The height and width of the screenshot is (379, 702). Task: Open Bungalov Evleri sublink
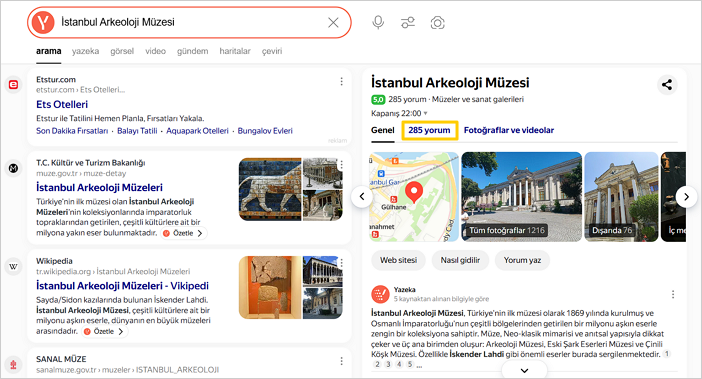265,131
